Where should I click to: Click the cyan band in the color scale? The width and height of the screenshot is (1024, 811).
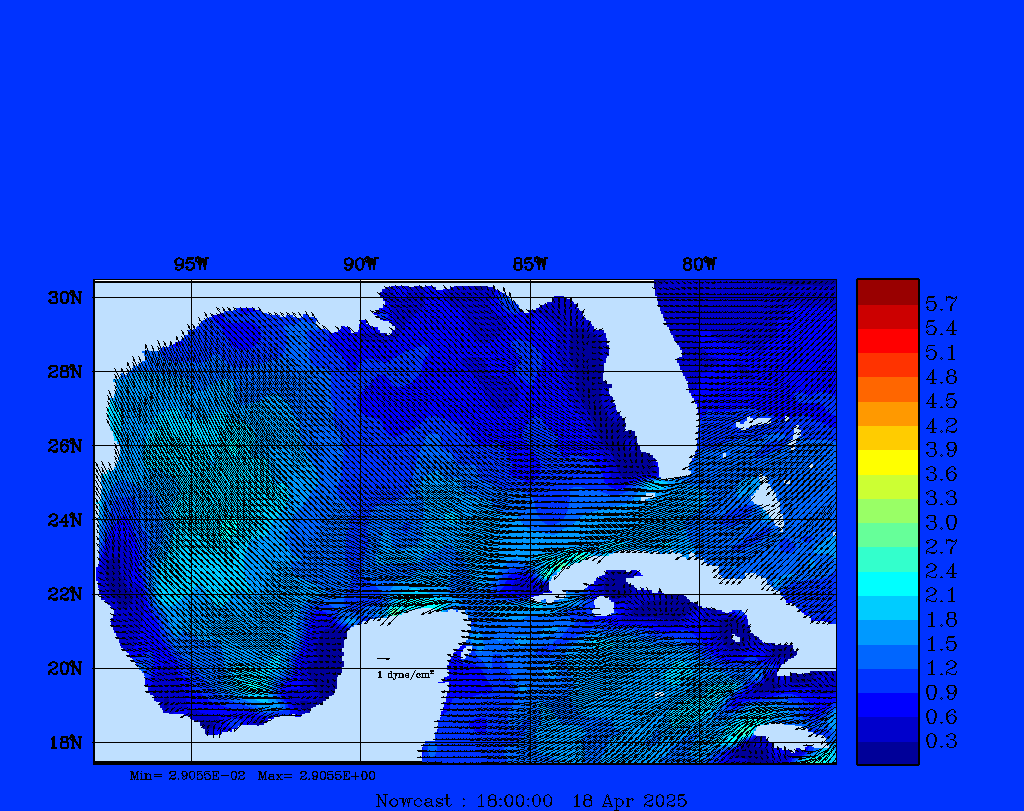pyautogui.click(x=887, y=584)
